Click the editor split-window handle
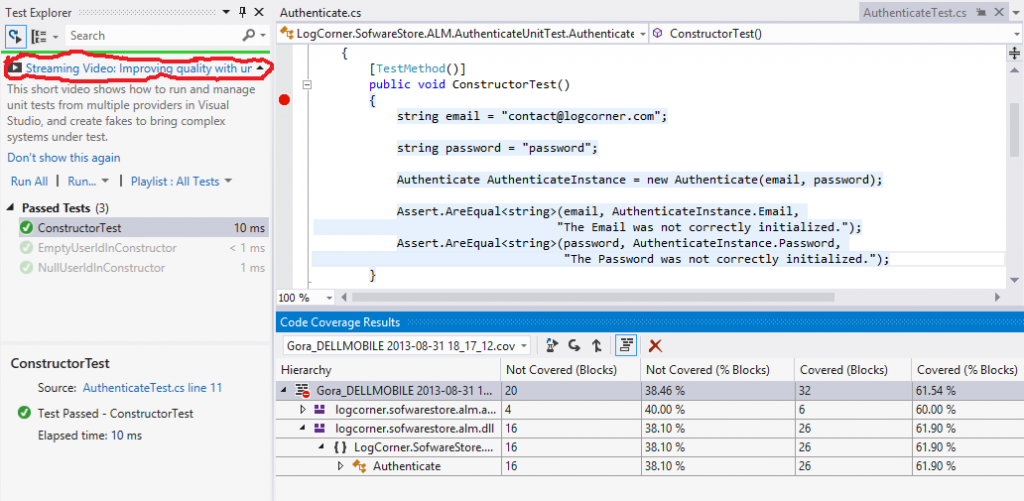Image resolution: width=1024 pixels, height=501 pixels. (1015, 53)
